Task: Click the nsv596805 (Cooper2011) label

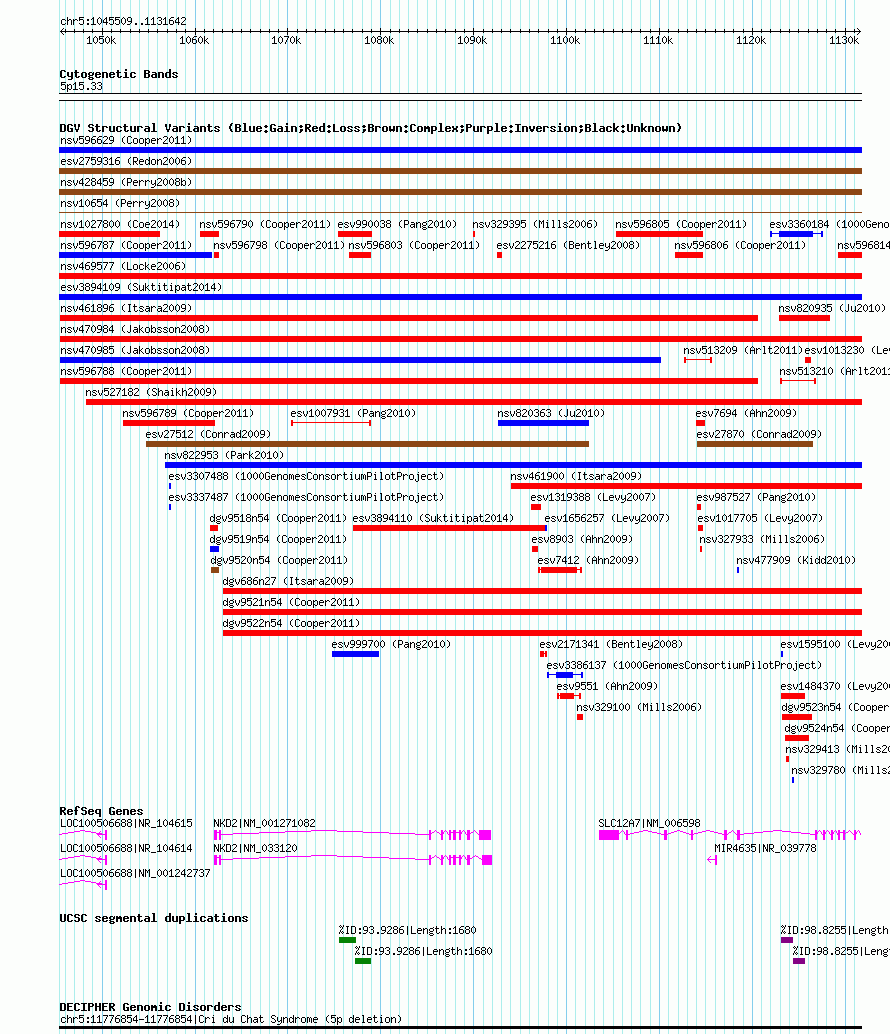Action: (x=681, y=224)
